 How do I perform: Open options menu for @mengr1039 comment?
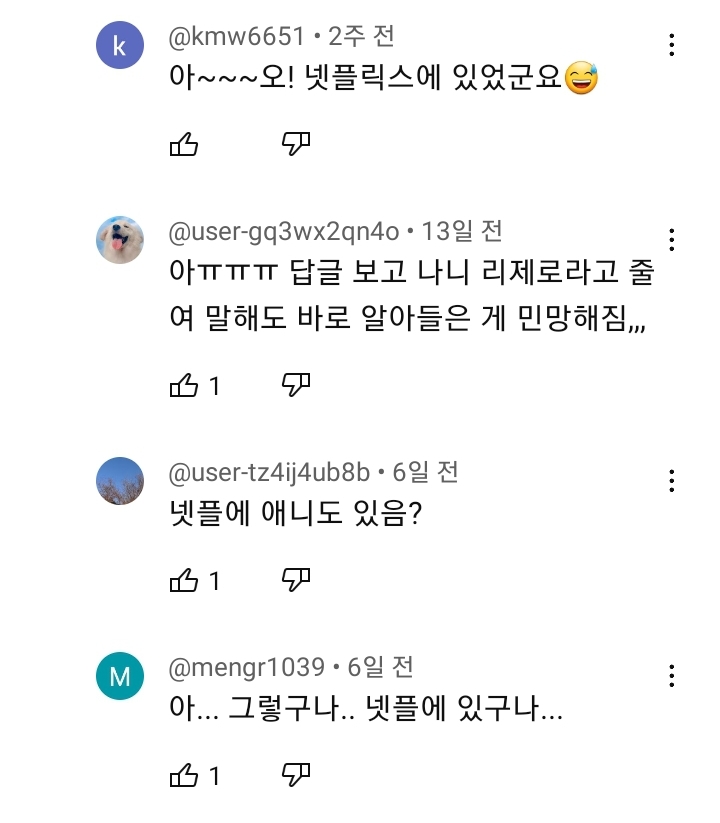tap(672, 674)
